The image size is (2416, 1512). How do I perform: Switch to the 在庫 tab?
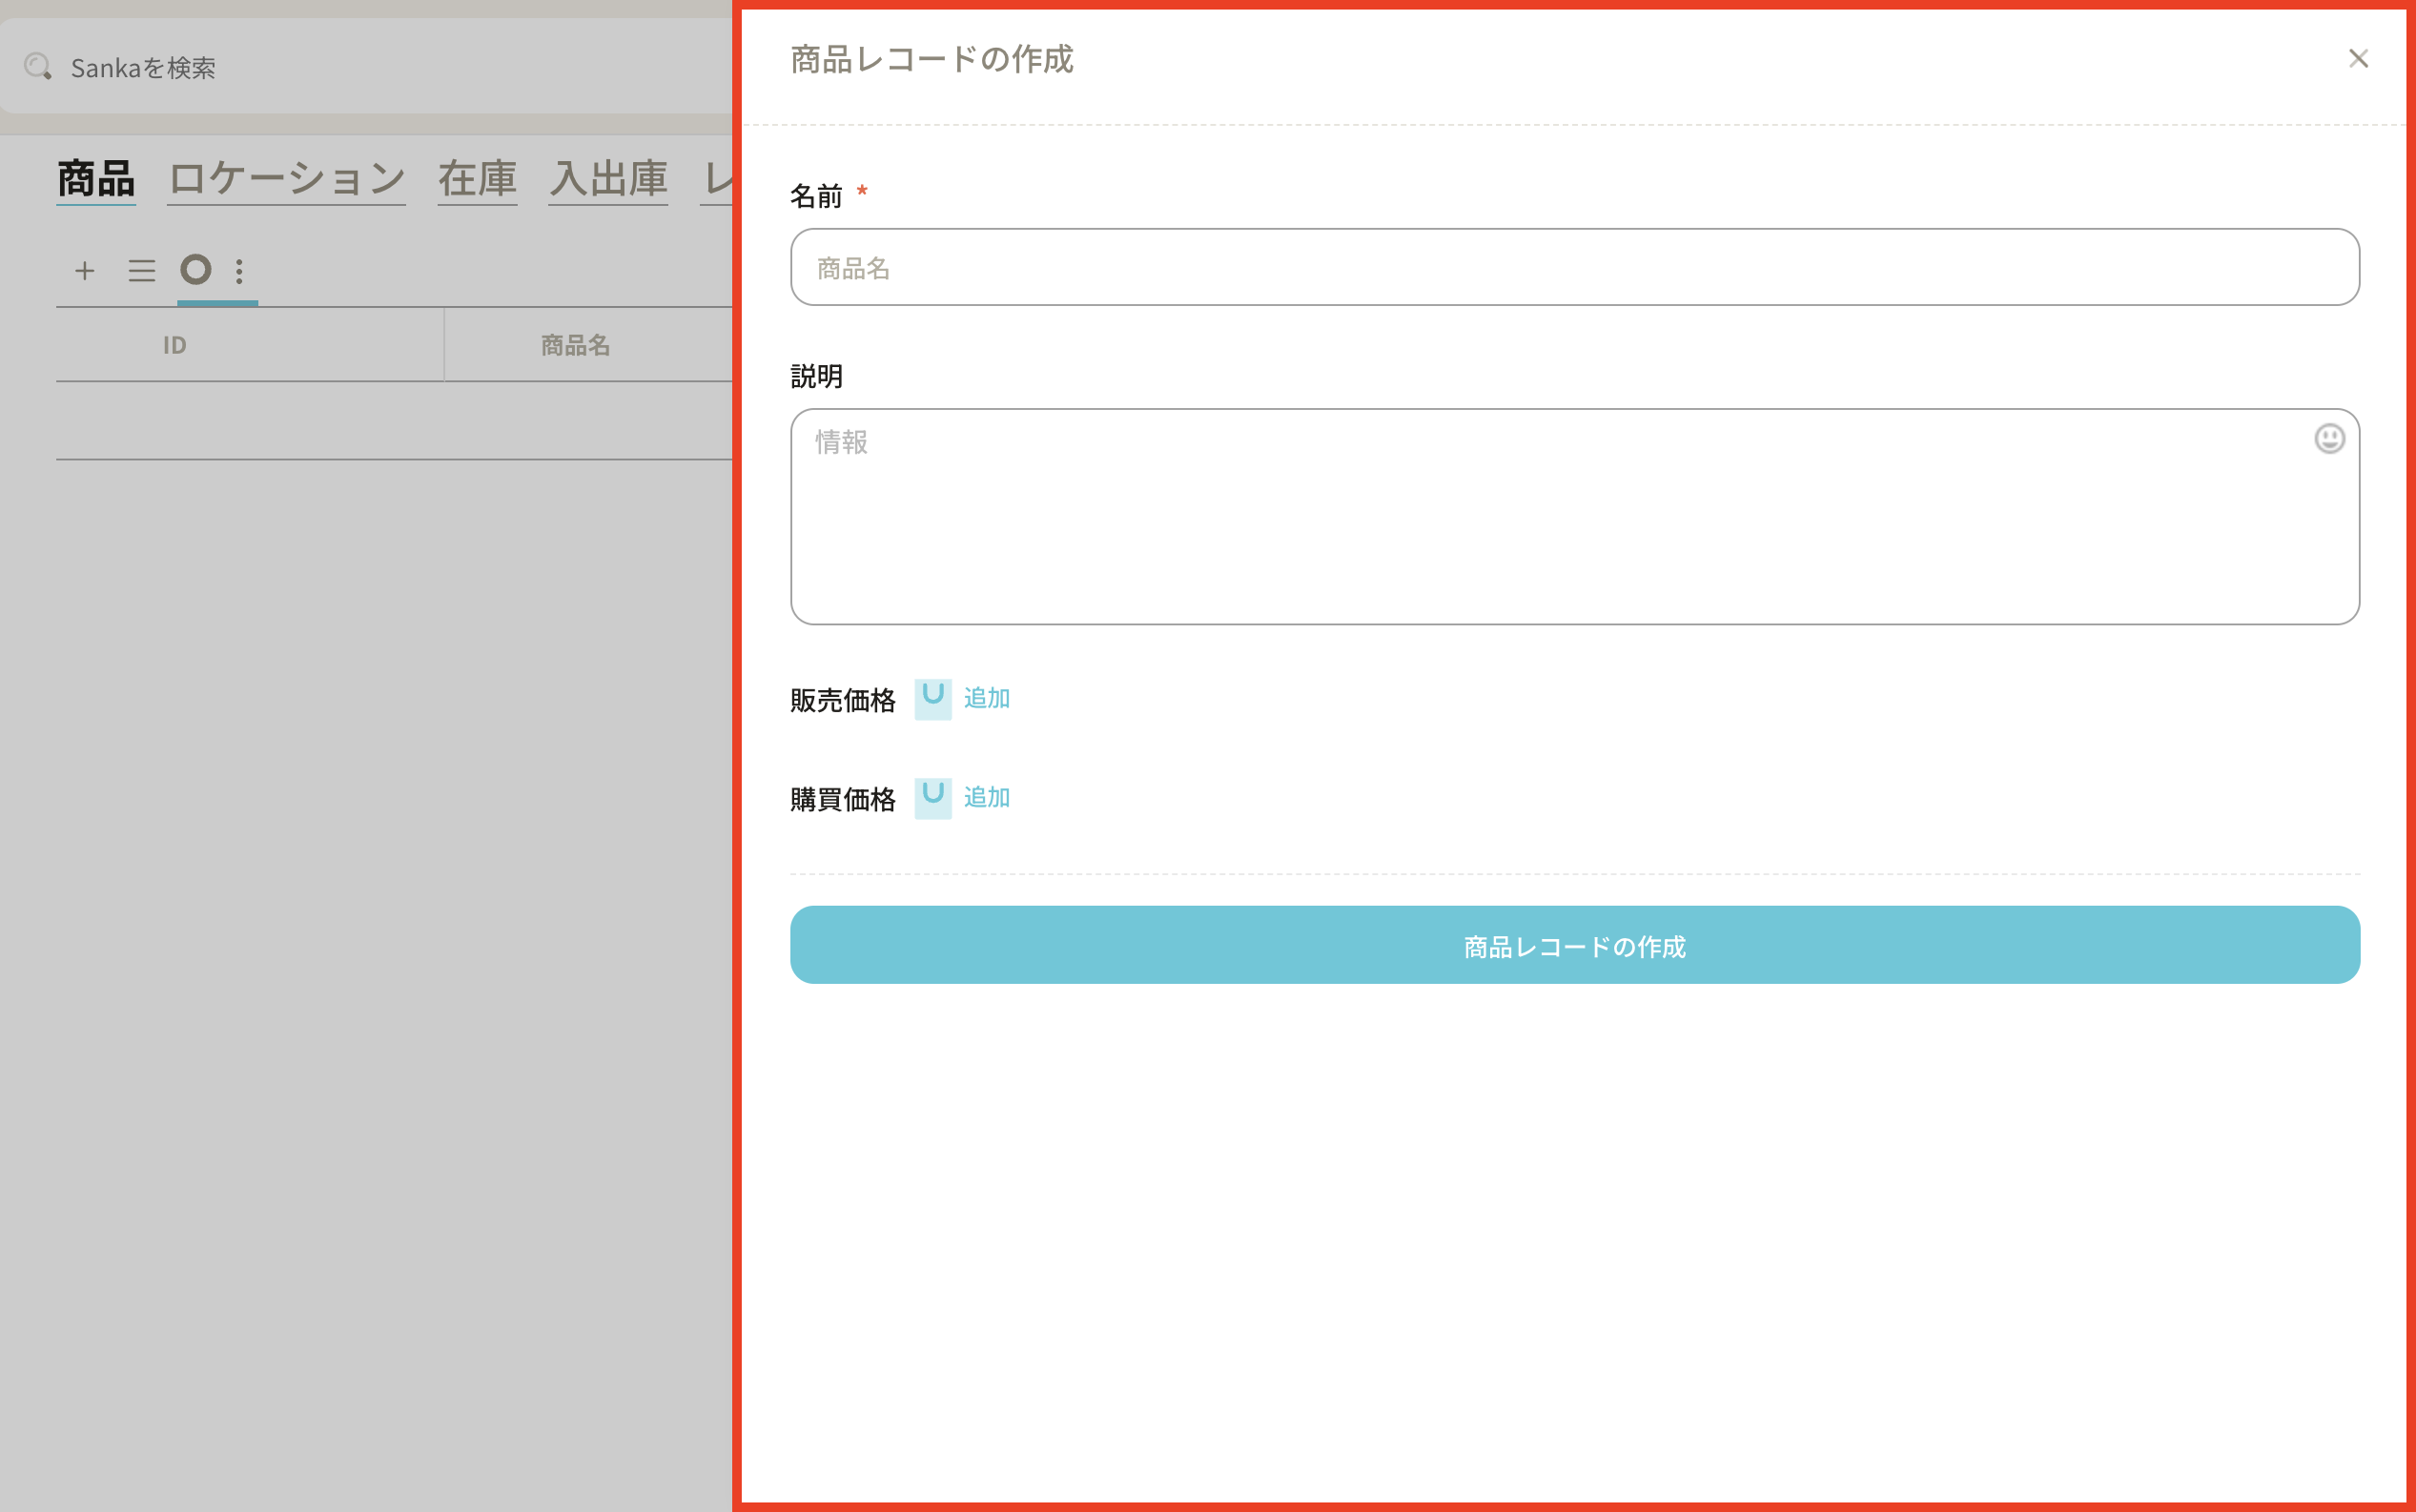[477, 179]
